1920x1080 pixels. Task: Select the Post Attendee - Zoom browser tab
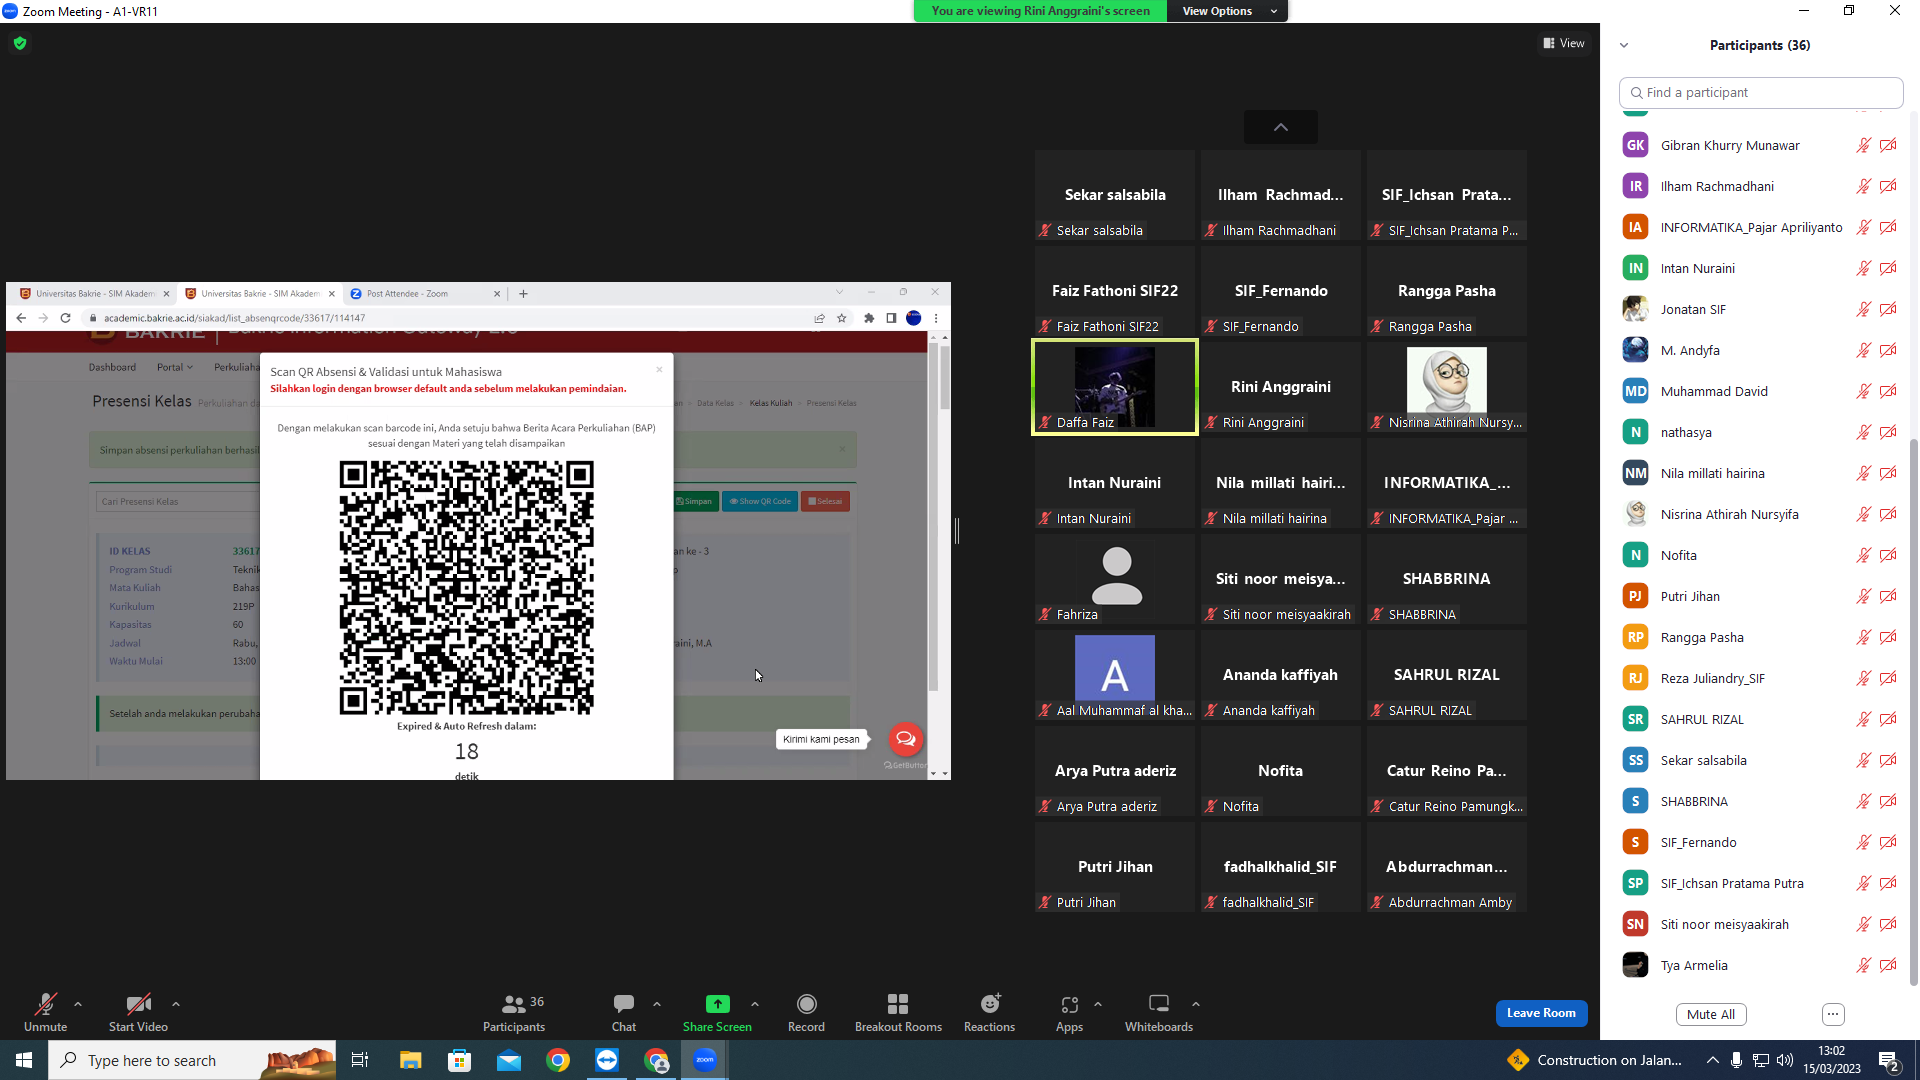[x=424, y=293]
